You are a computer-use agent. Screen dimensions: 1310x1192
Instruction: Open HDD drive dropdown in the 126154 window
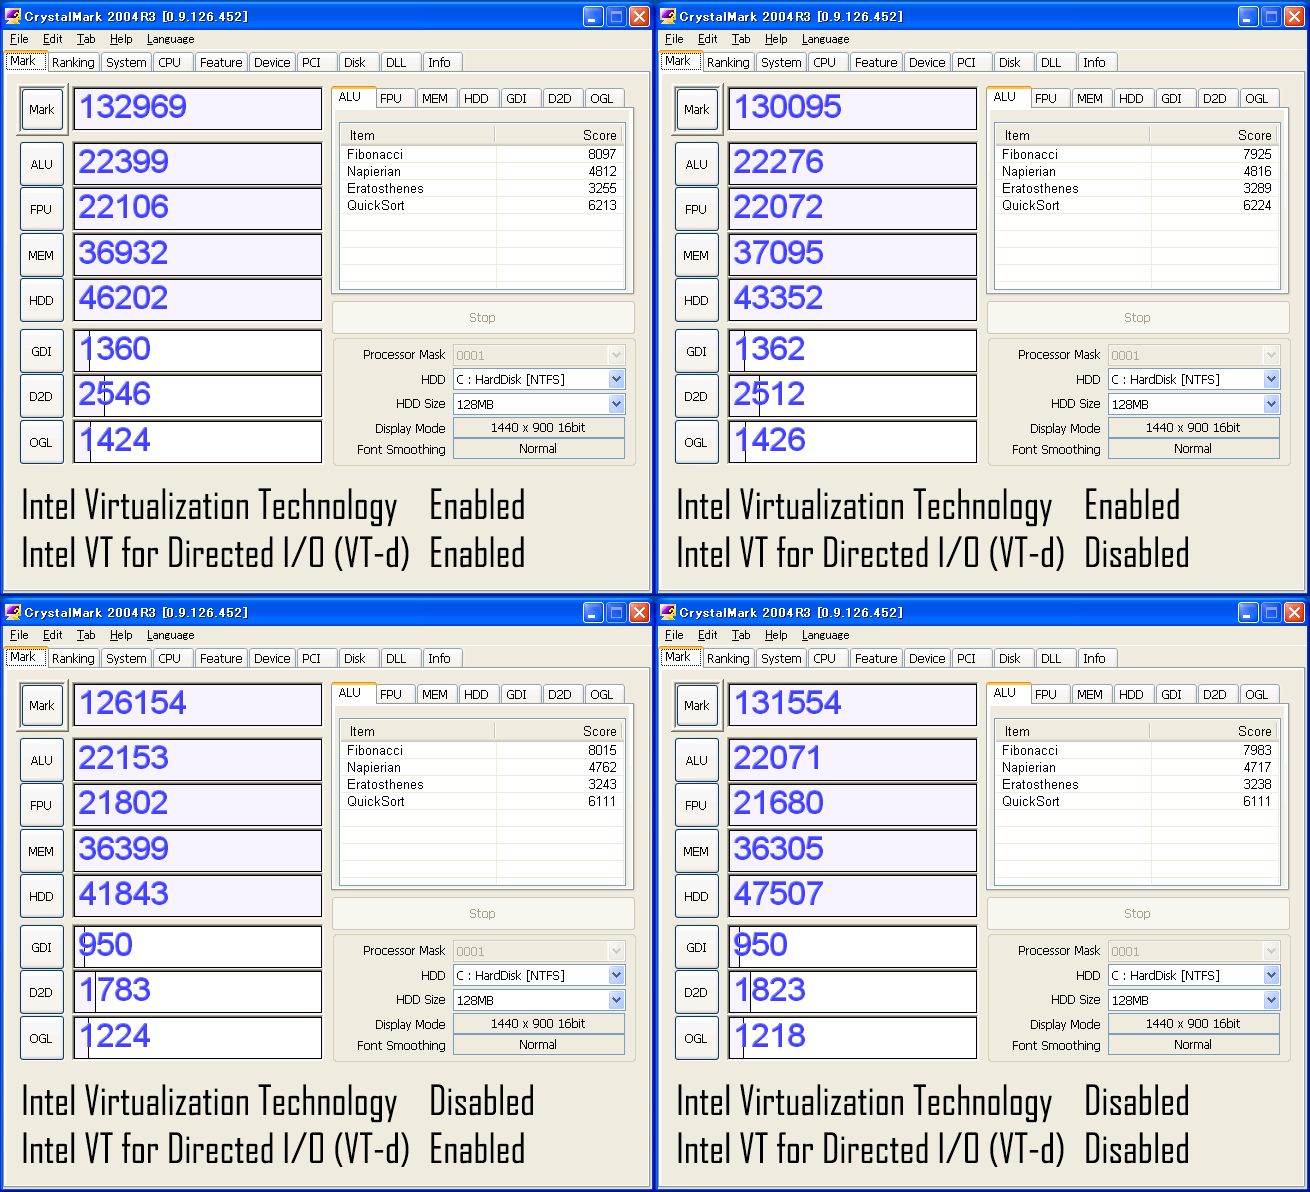point(616,975)
